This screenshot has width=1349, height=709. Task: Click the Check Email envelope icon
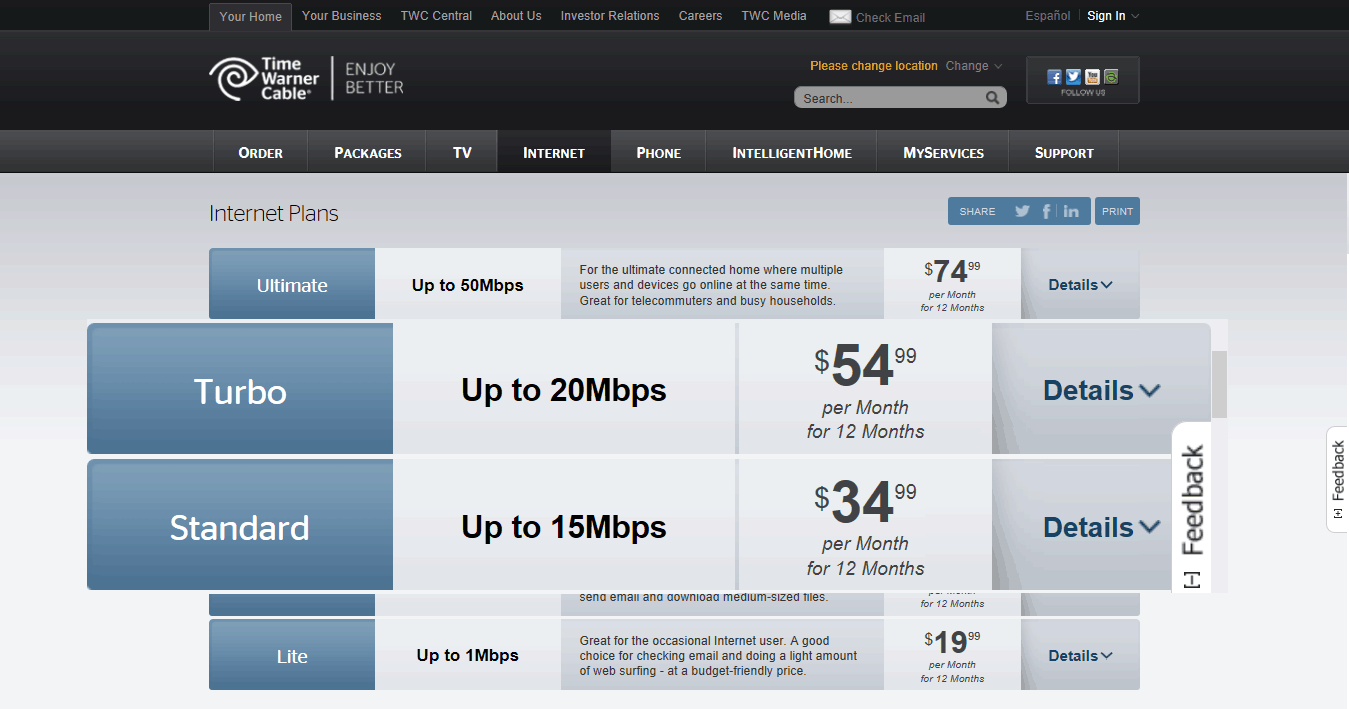coord(840,17)
